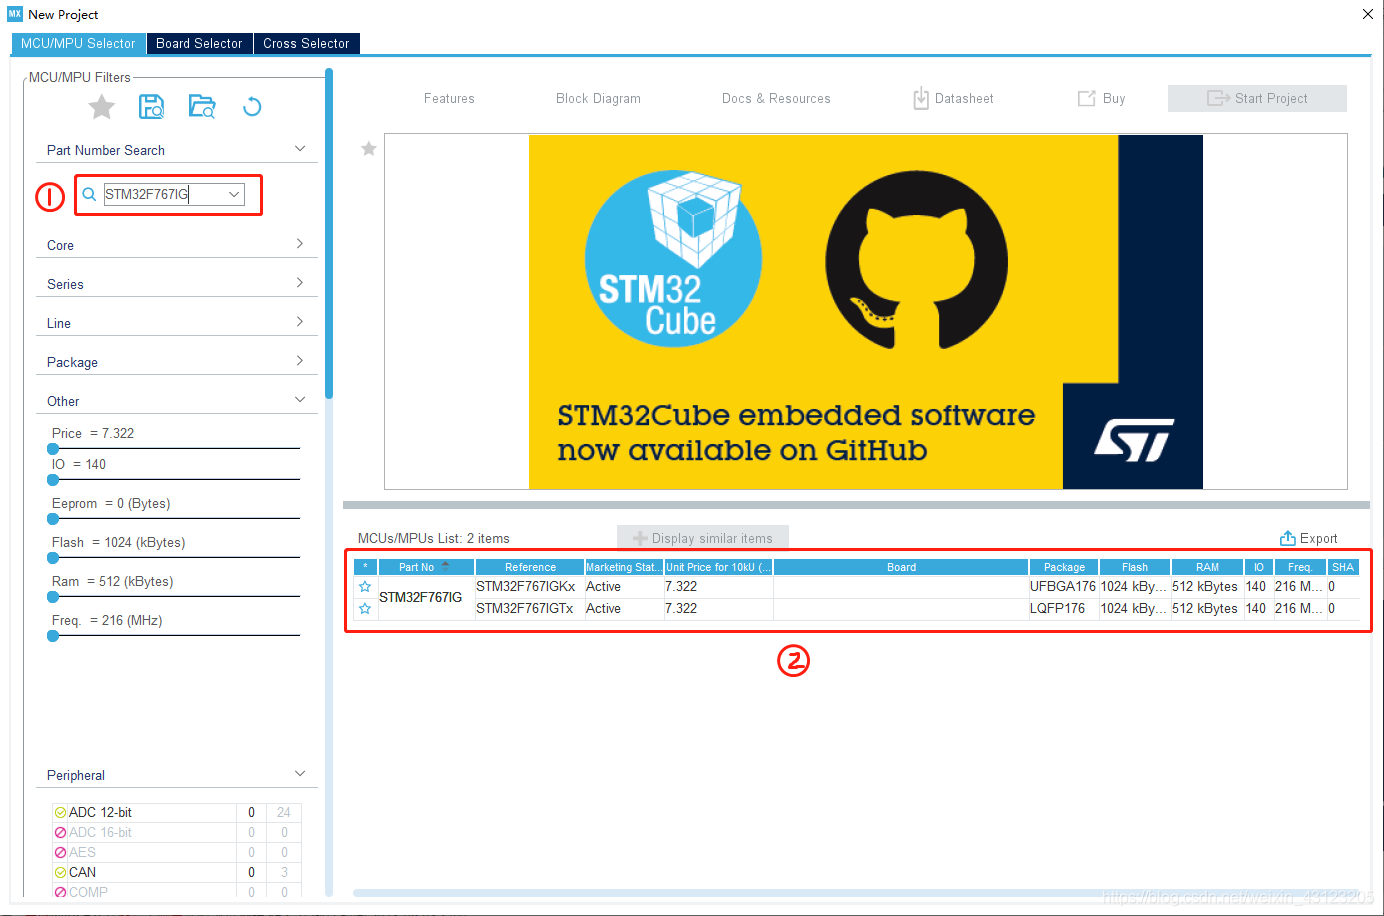
Task: Click the star column header
Action: point(365,567)
